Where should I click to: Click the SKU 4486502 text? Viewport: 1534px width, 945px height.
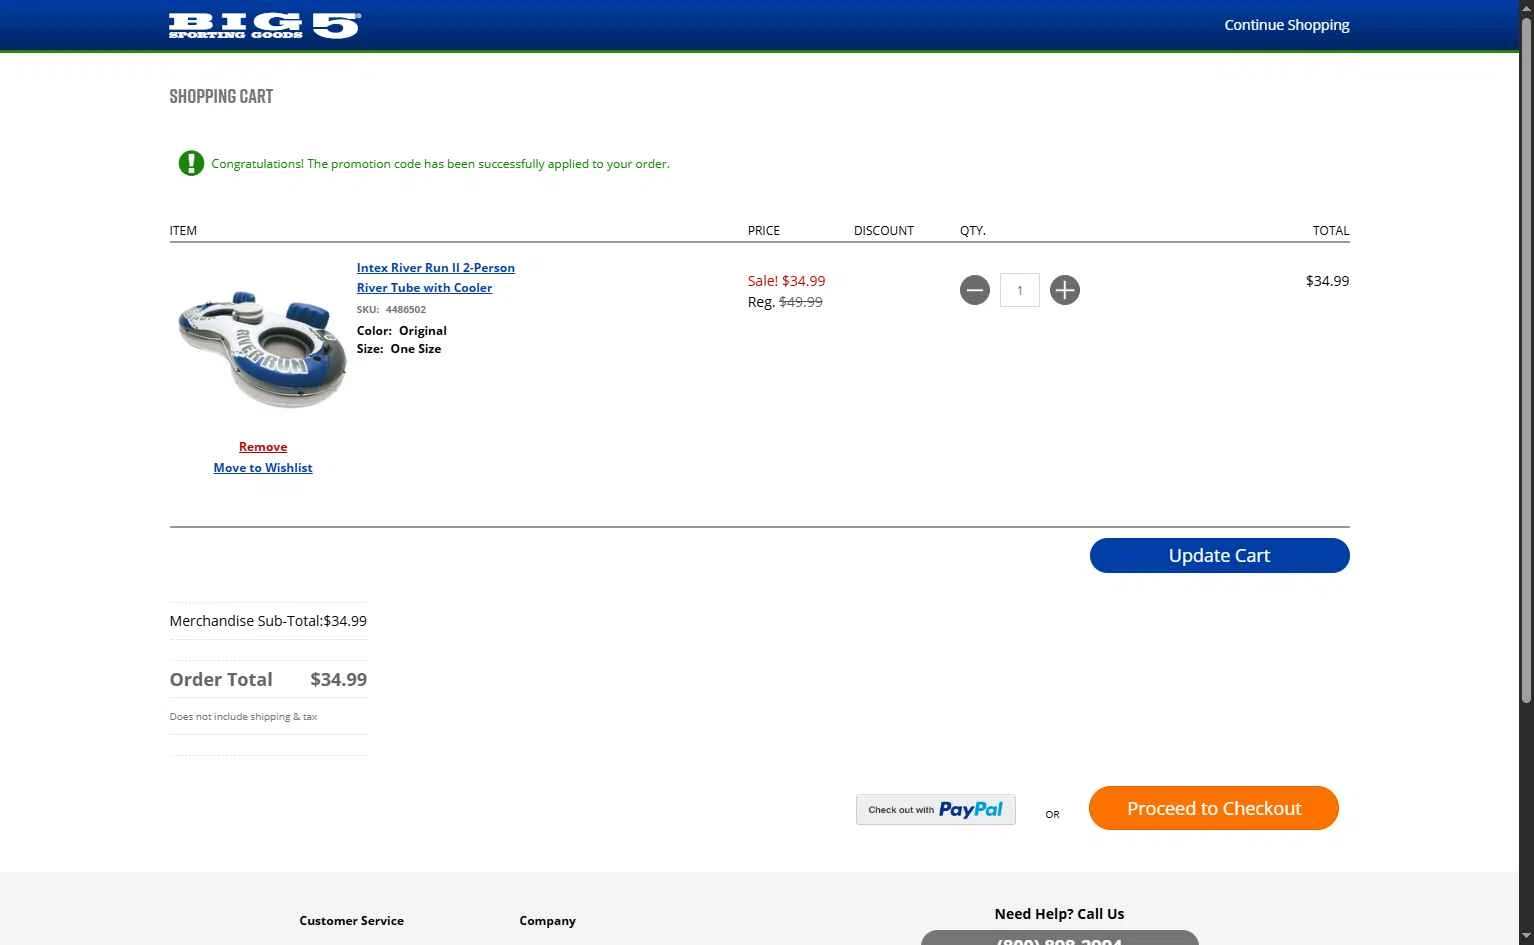coord(391,310)
